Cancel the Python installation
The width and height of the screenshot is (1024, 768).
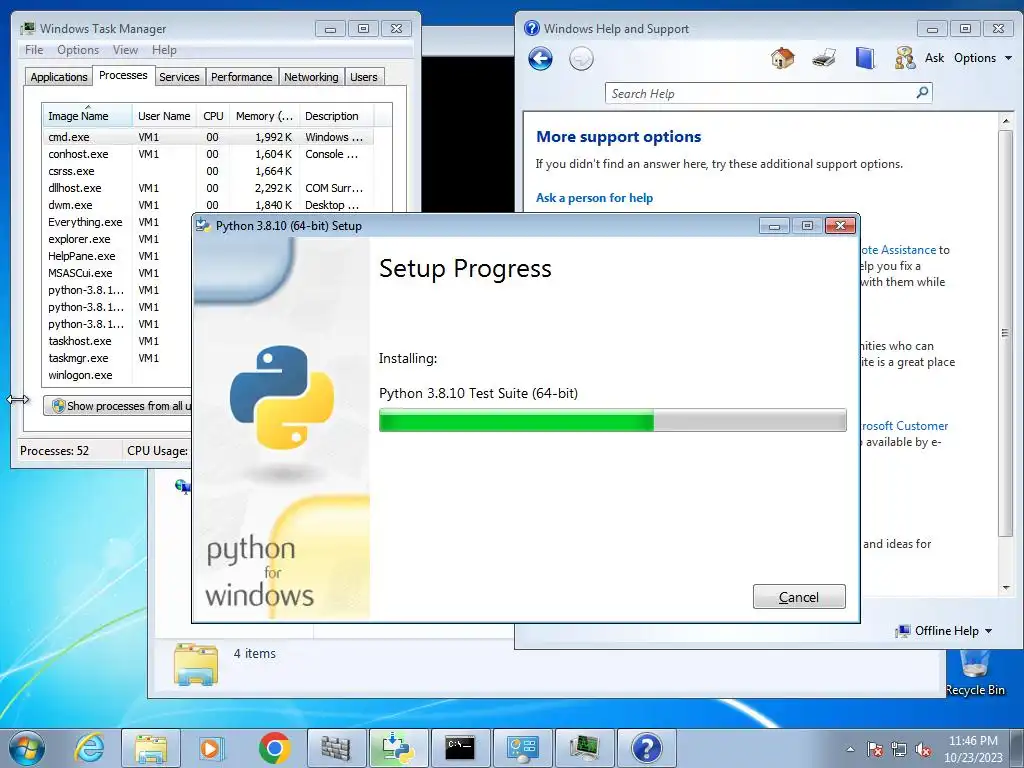(799, 597)
